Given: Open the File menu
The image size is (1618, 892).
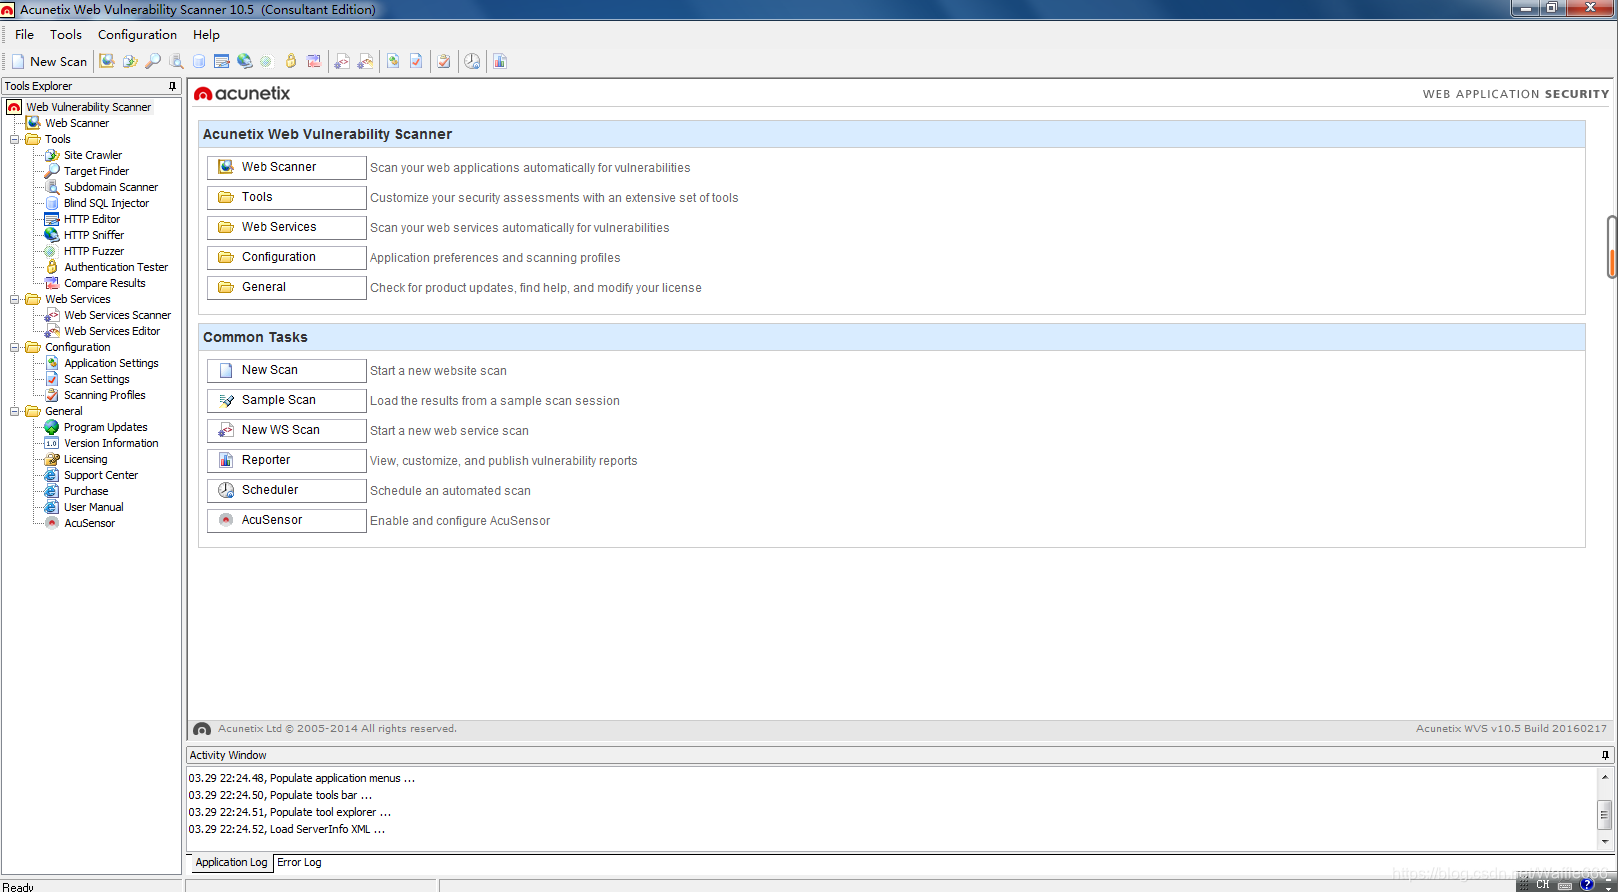Looking at the screenshot, I should pyautogui.click(x=24, y=34).
